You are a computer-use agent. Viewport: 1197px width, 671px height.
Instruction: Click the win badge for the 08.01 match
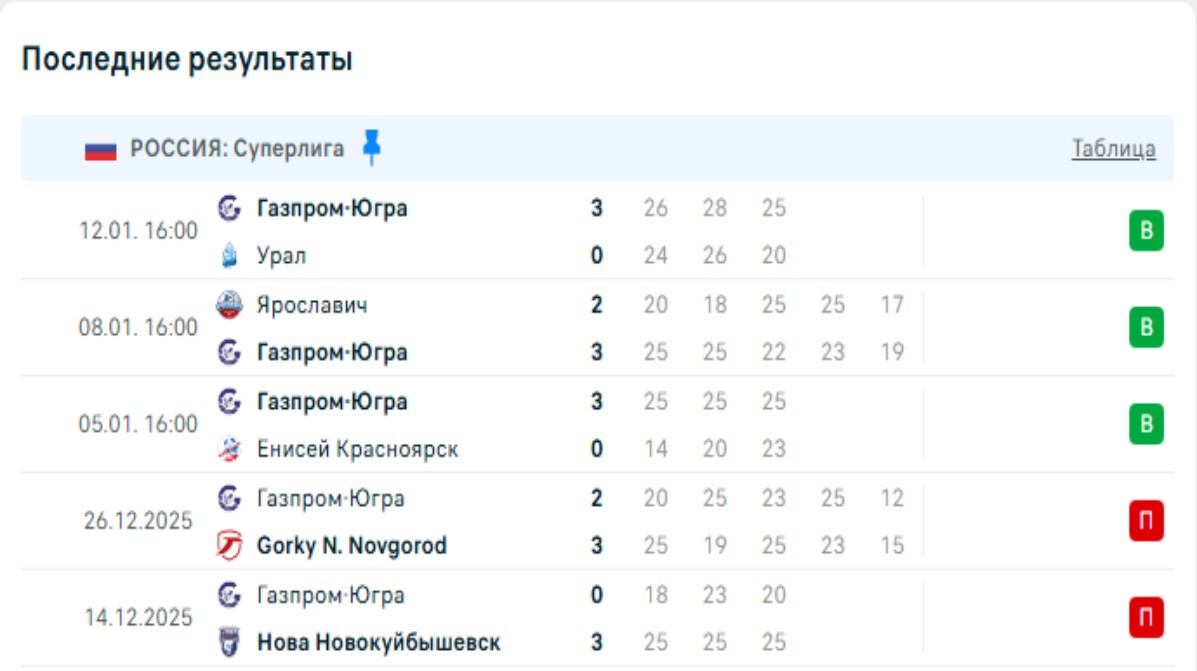click(x=1146, y=328)
